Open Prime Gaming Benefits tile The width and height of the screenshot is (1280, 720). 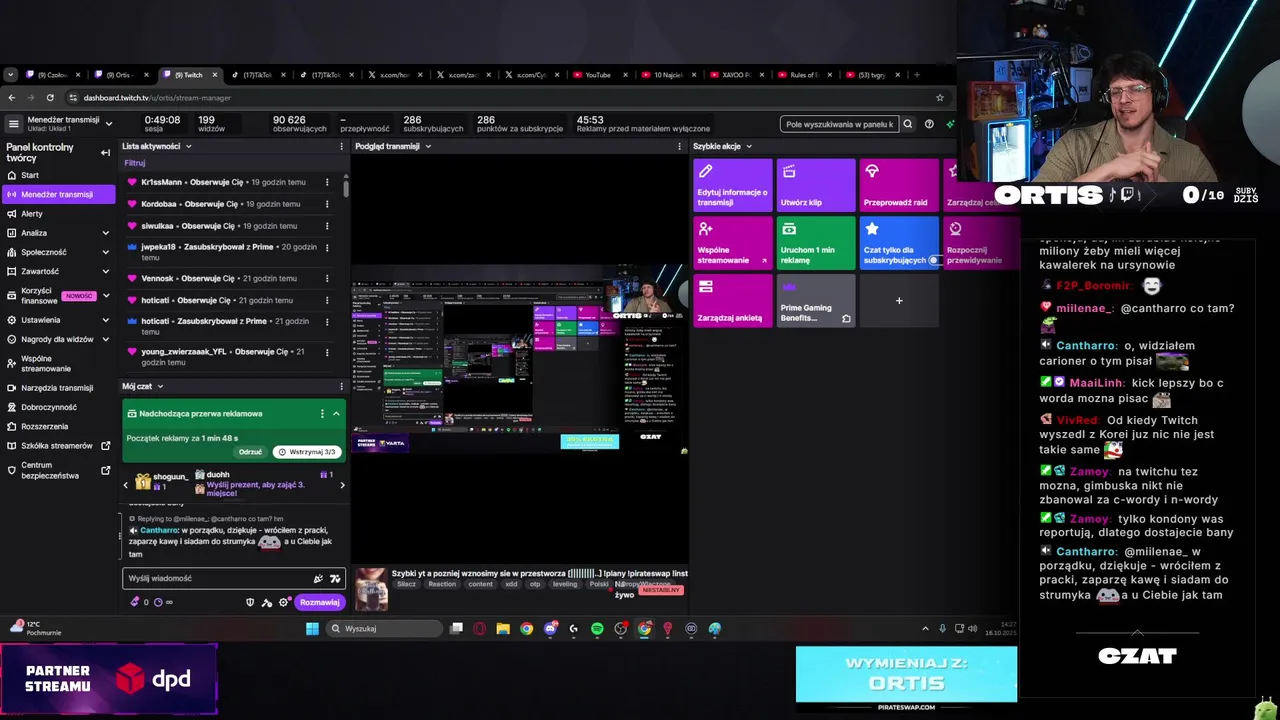pyautogui.click(x=816, y=301)
